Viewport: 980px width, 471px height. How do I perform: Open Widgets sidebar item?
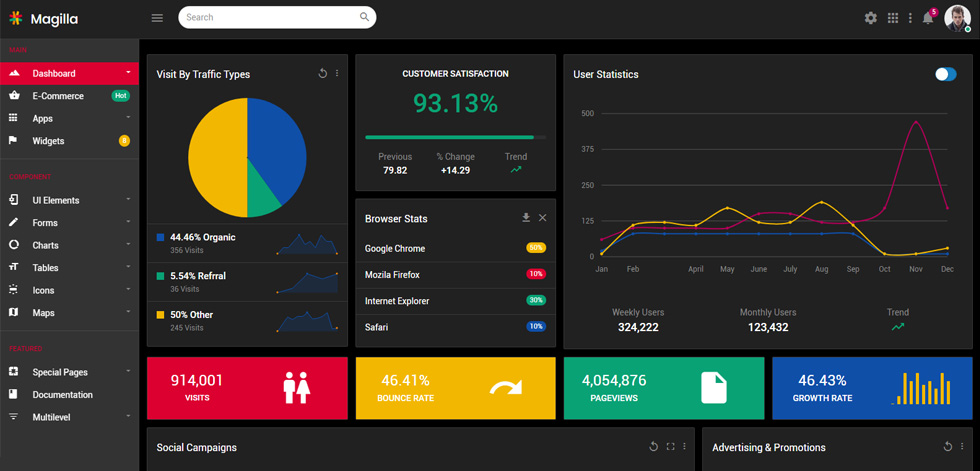[69, 141]
